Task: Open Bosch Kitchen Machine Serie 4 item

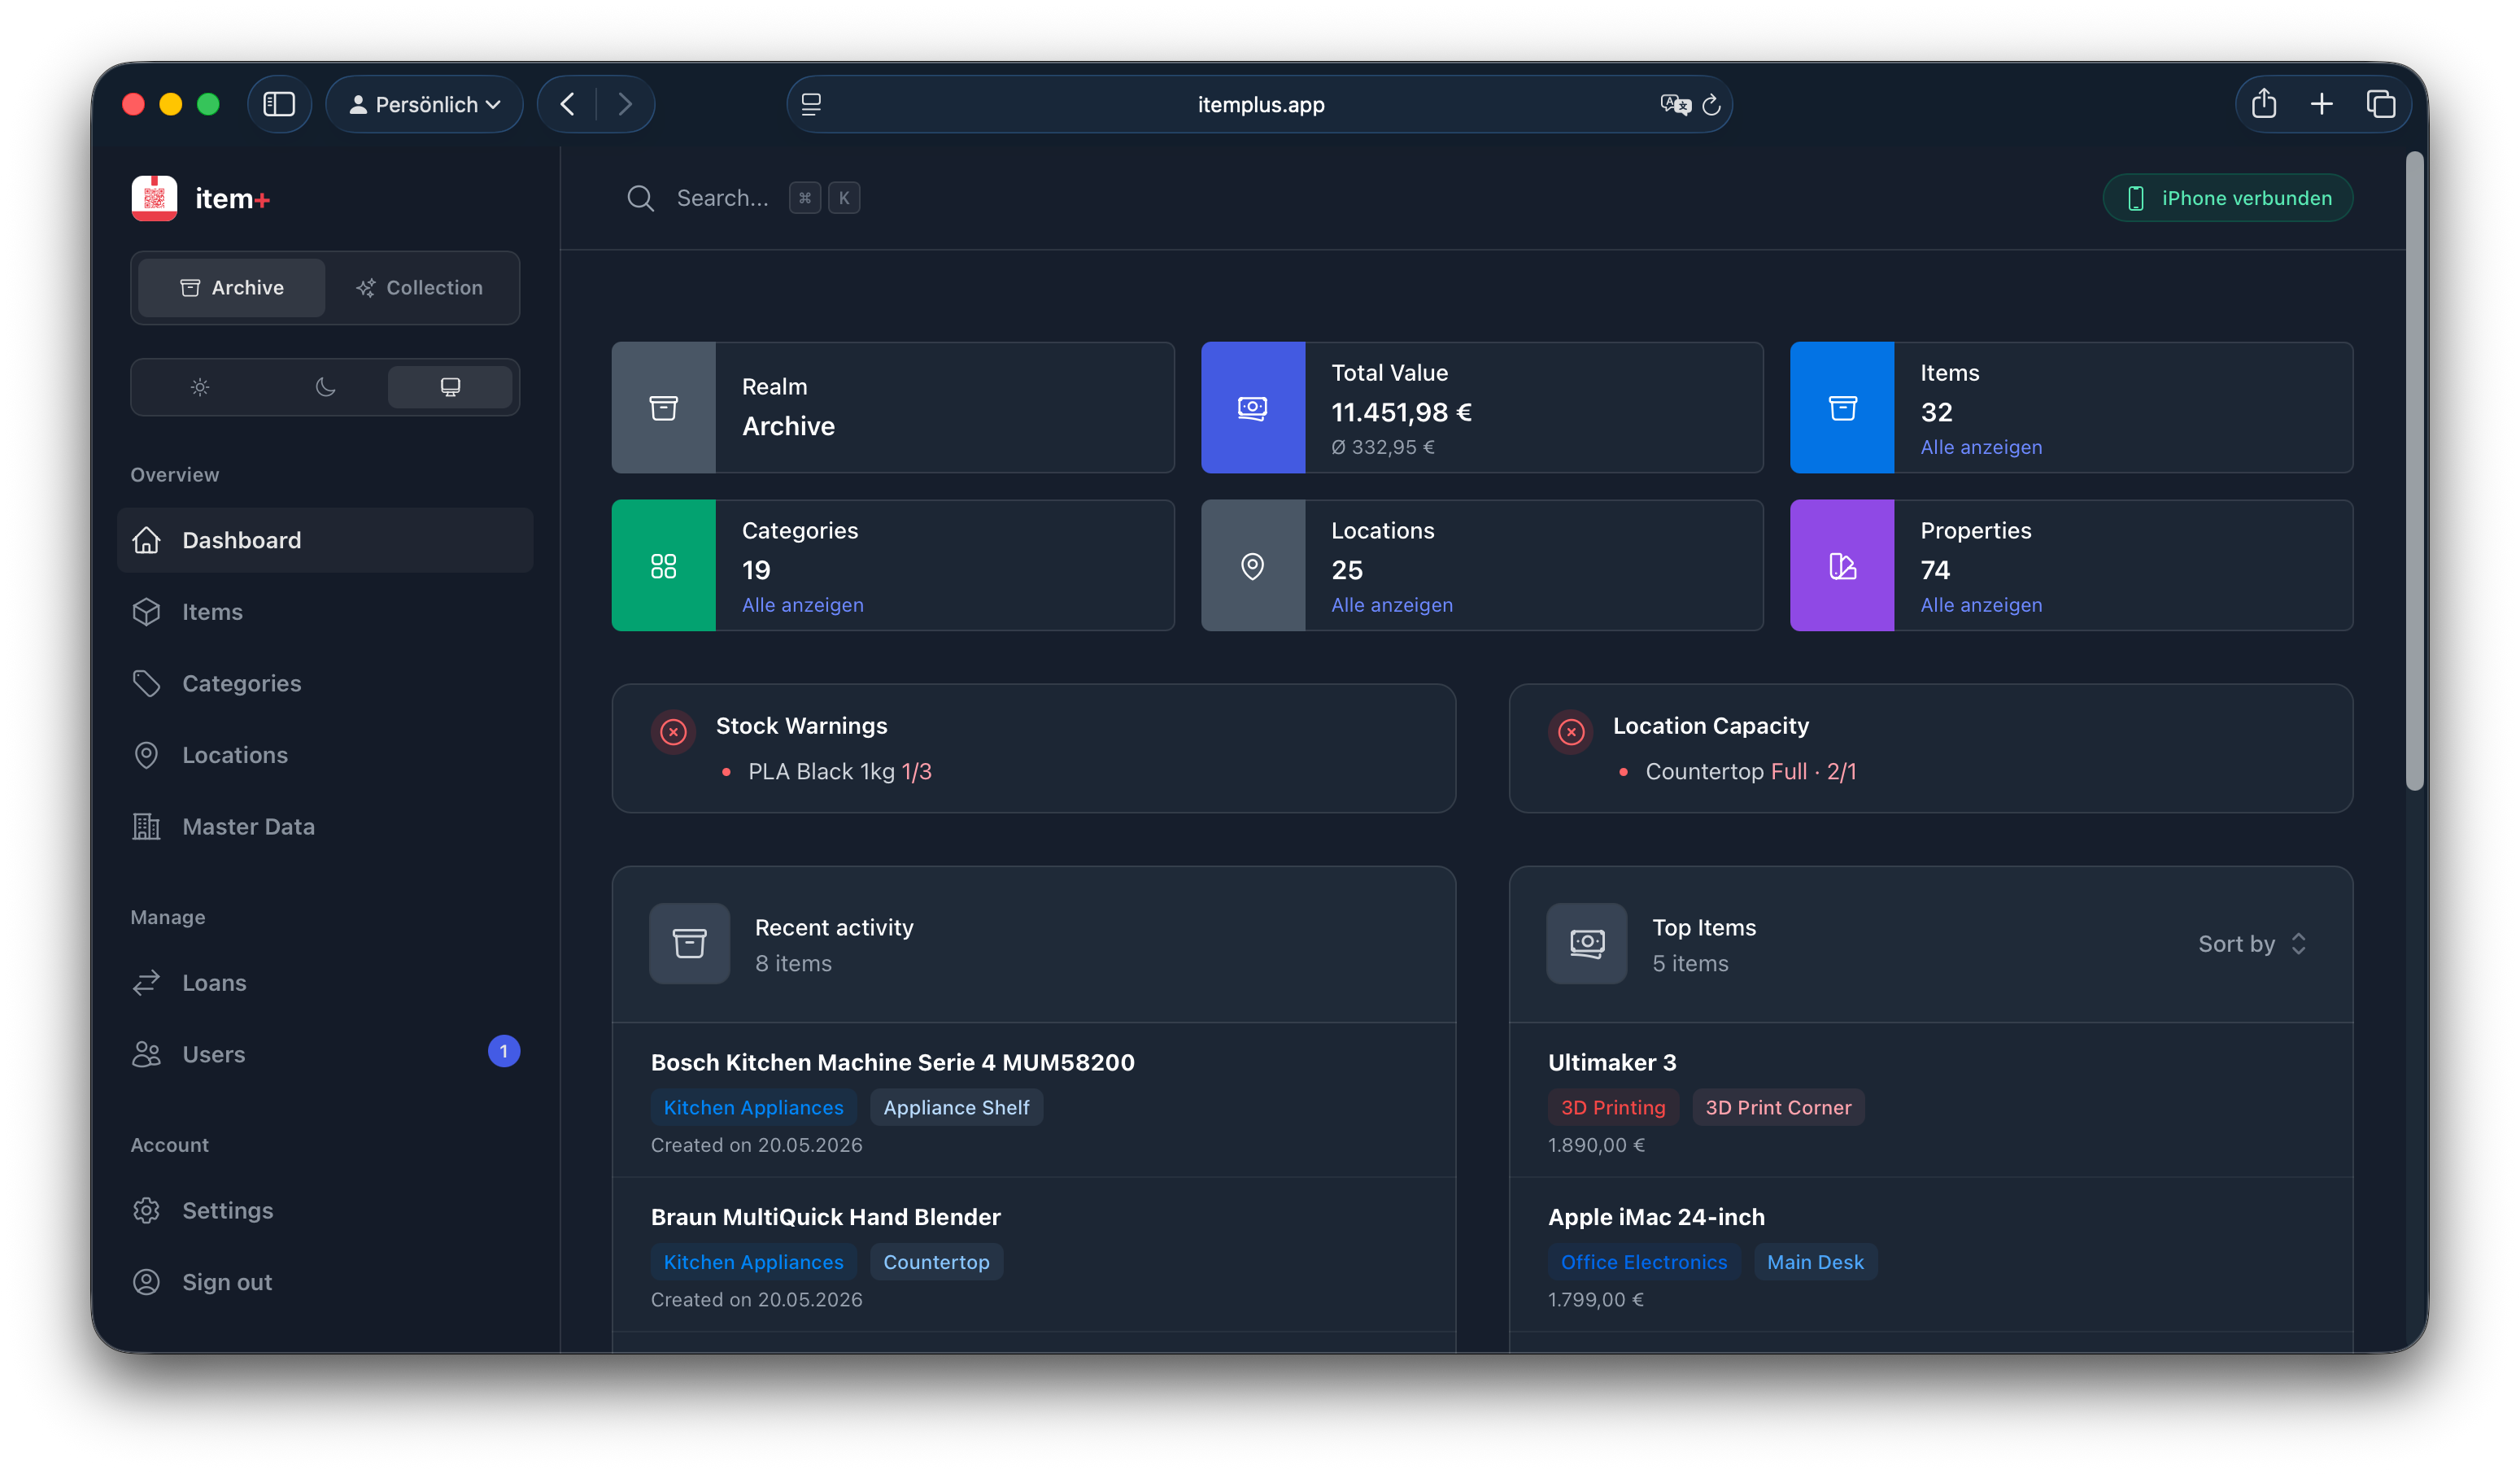Action: (892, 1062)
